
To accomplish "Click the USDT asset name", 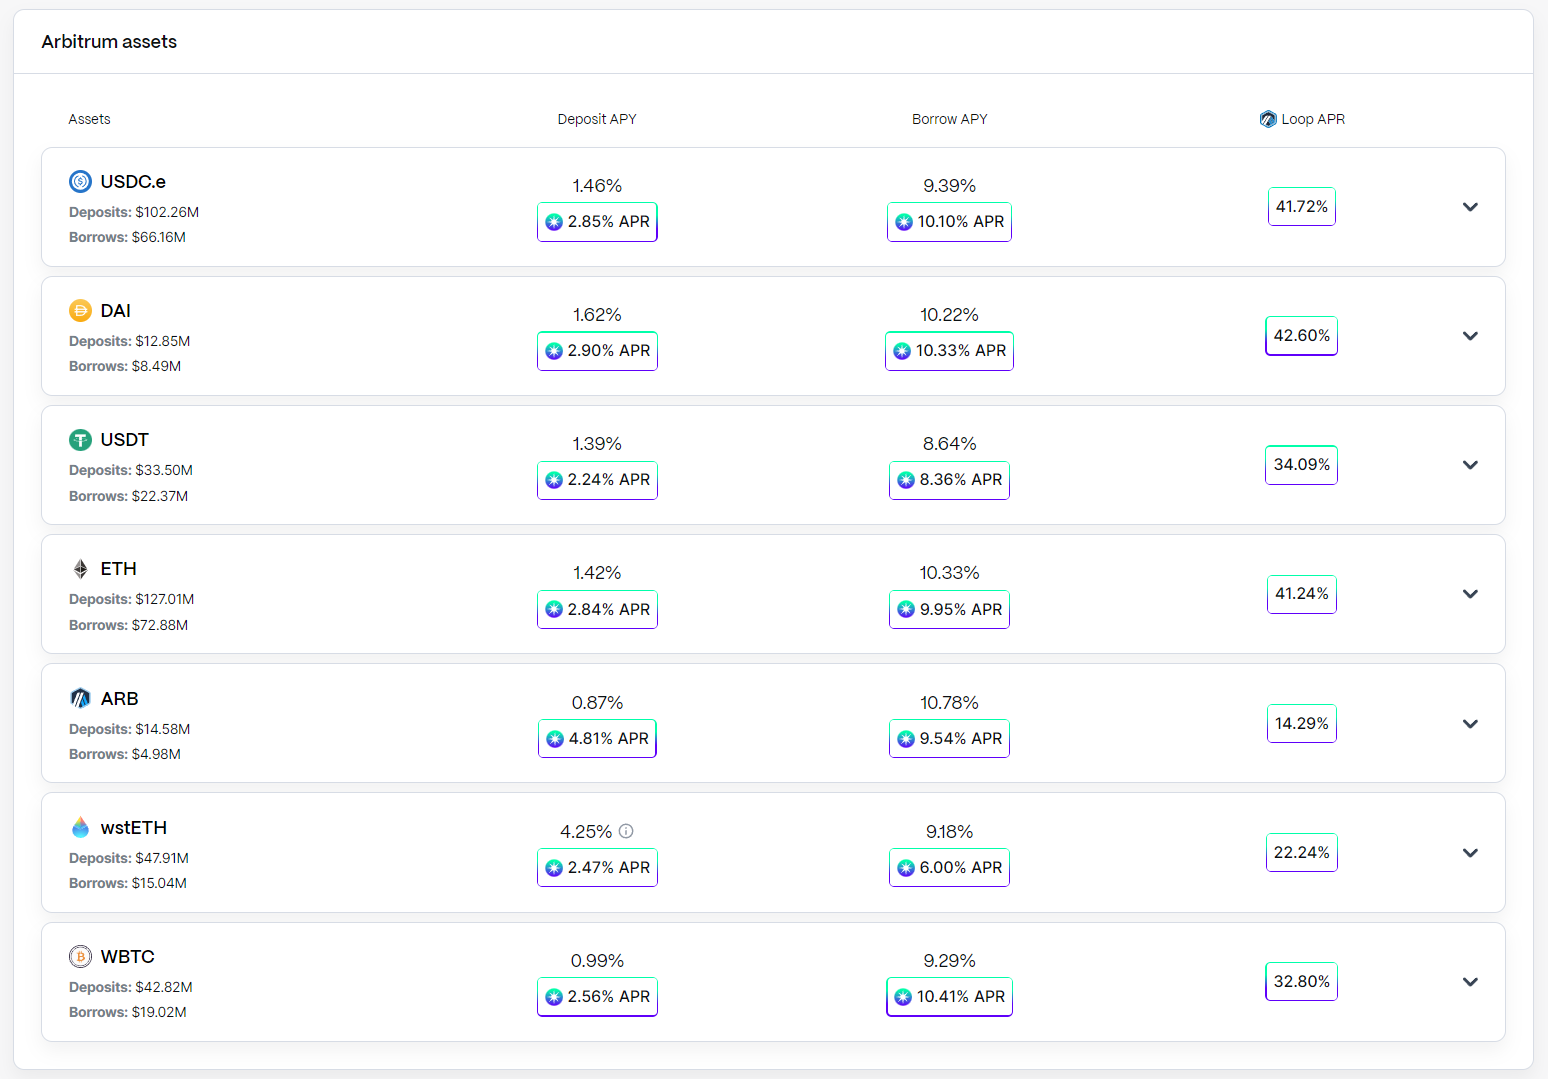I will click(125, 439).
